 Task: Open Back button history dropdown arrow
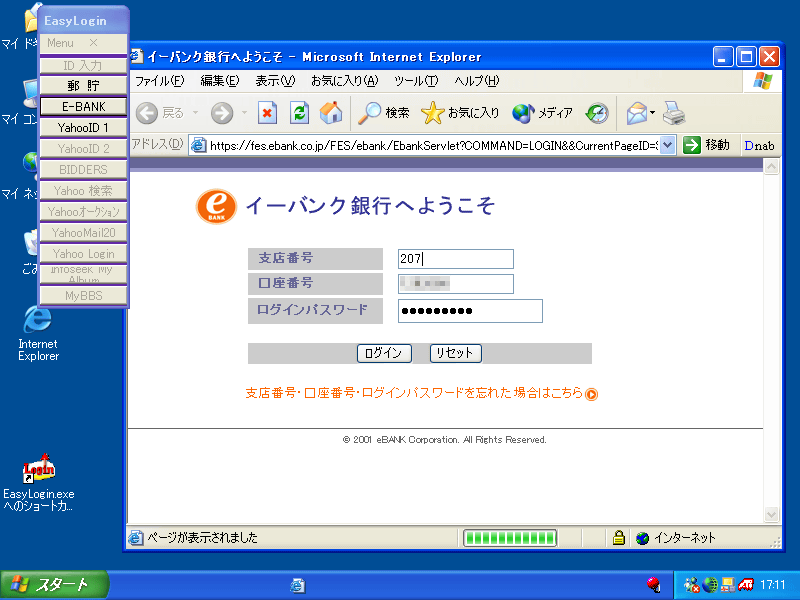(195, 113)
